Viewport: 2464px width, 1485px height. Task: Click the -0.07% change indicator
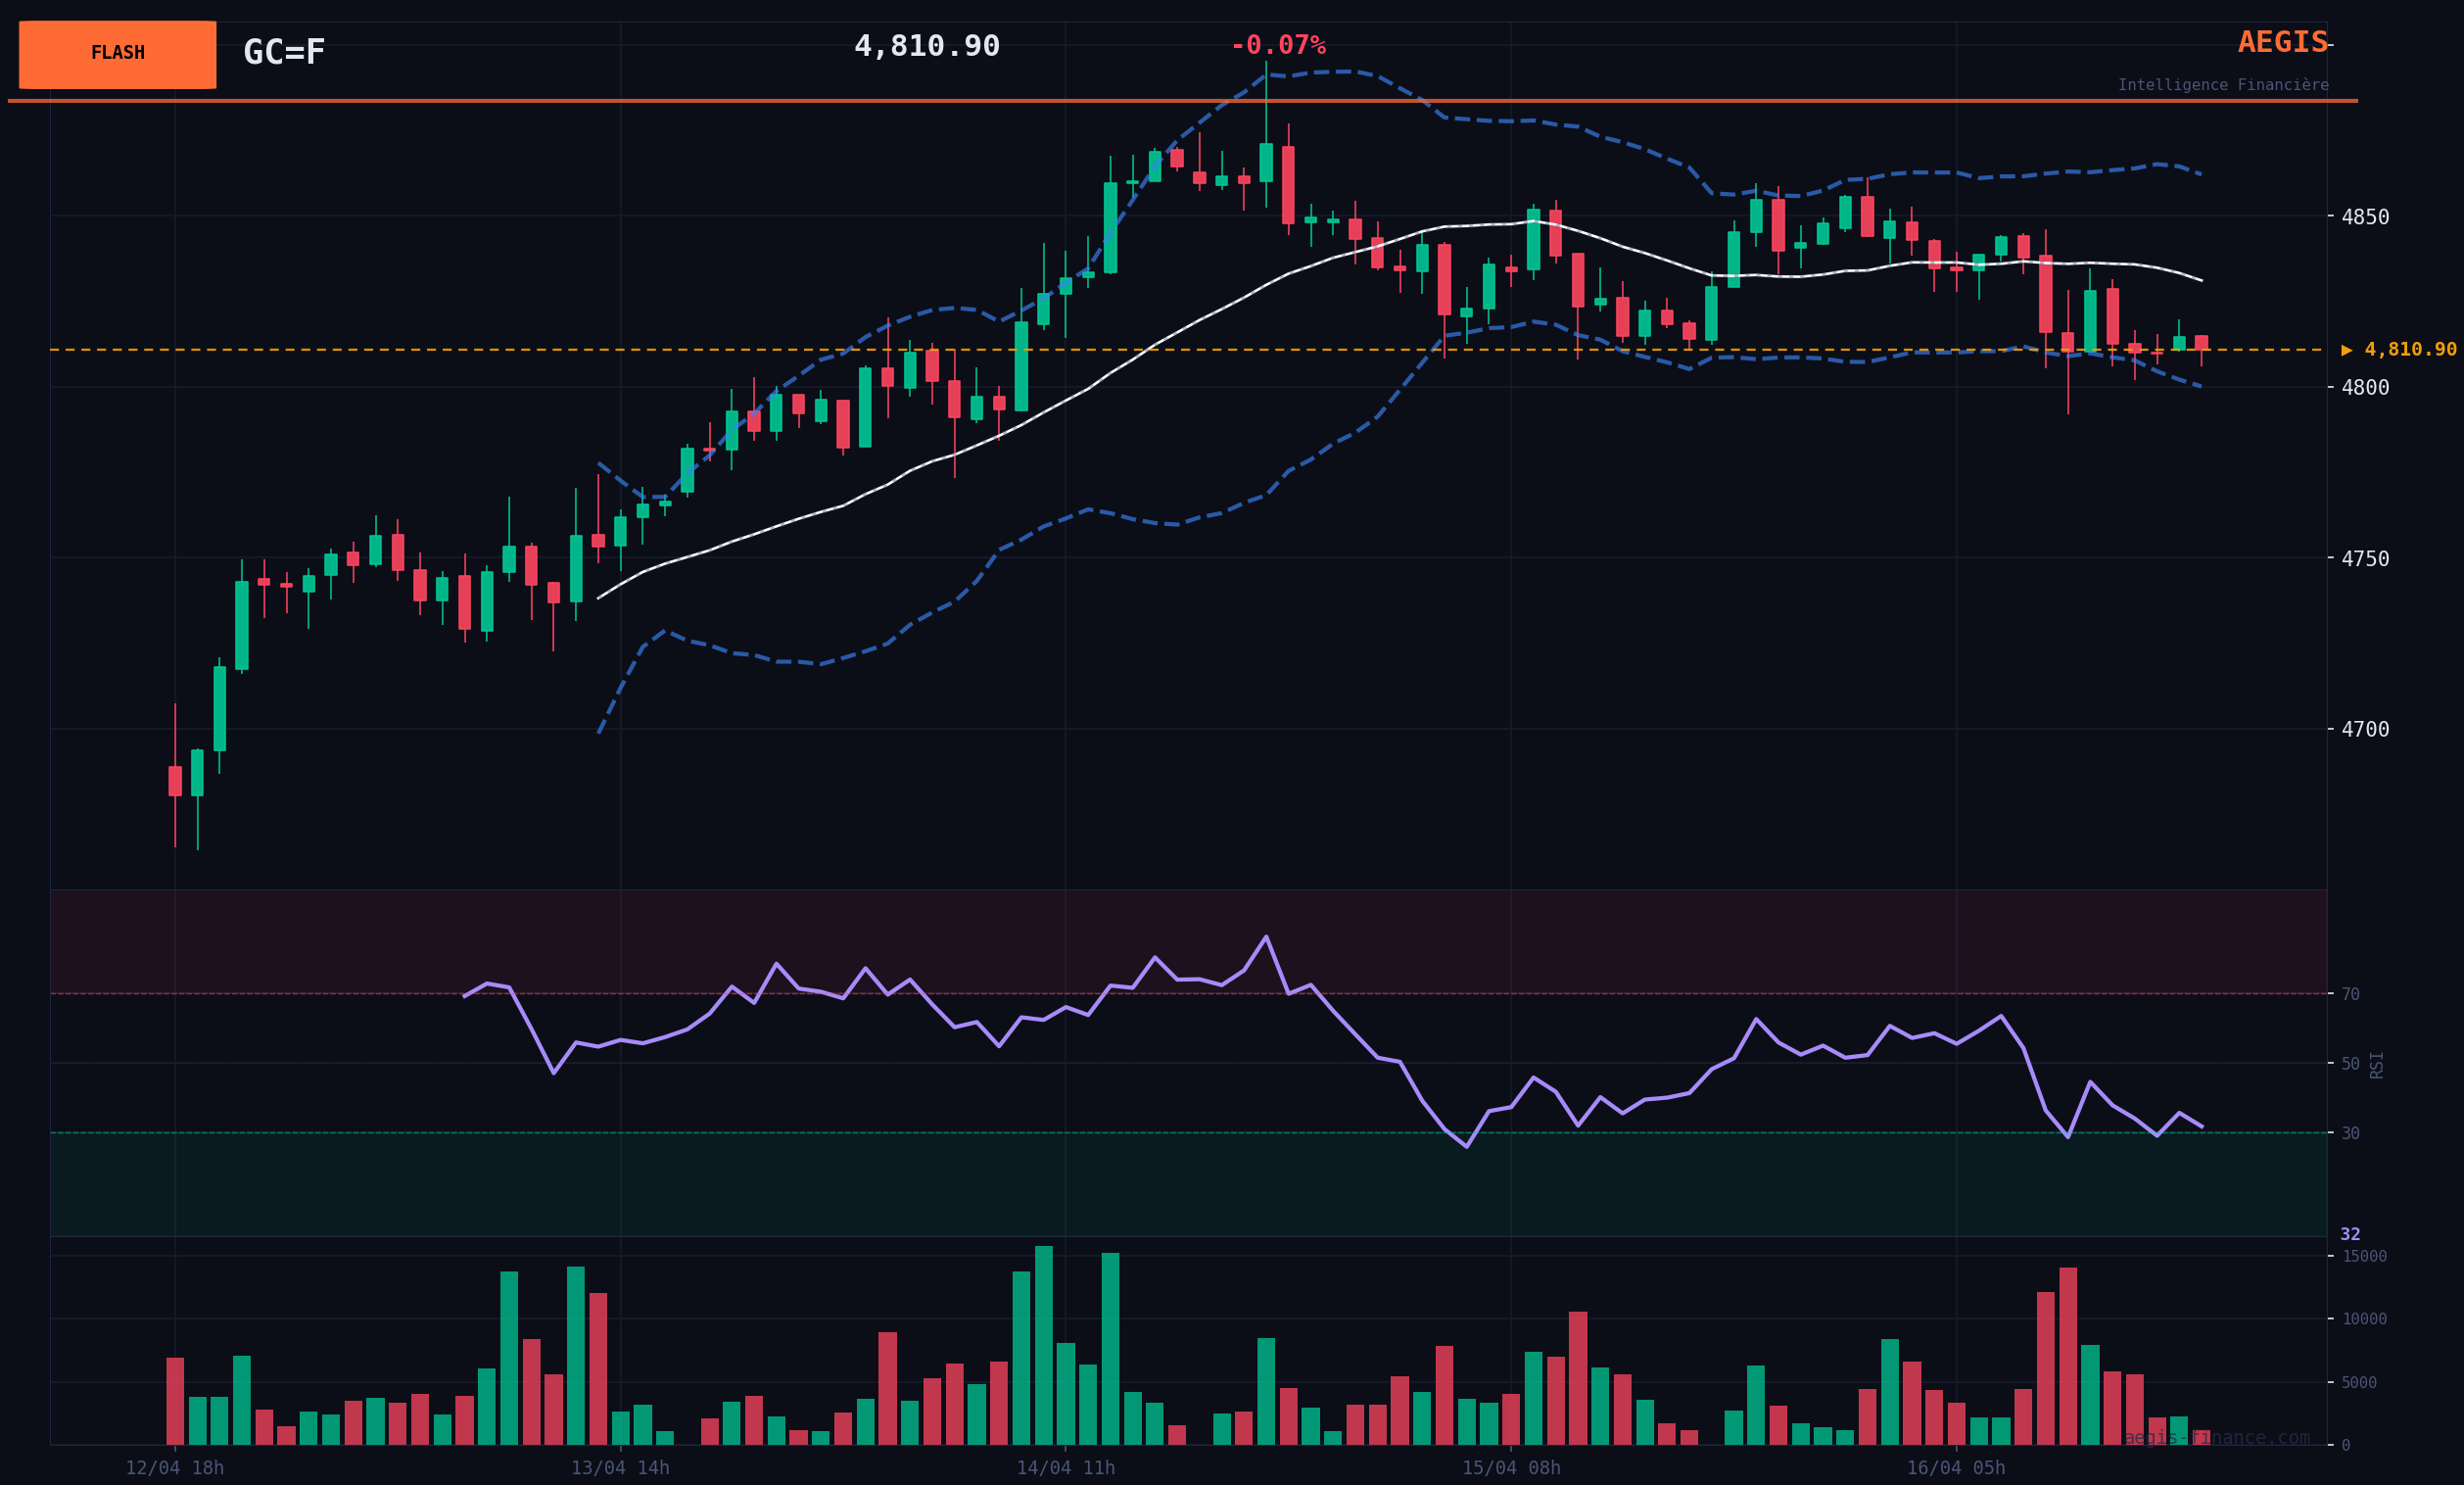point(1277,46)
